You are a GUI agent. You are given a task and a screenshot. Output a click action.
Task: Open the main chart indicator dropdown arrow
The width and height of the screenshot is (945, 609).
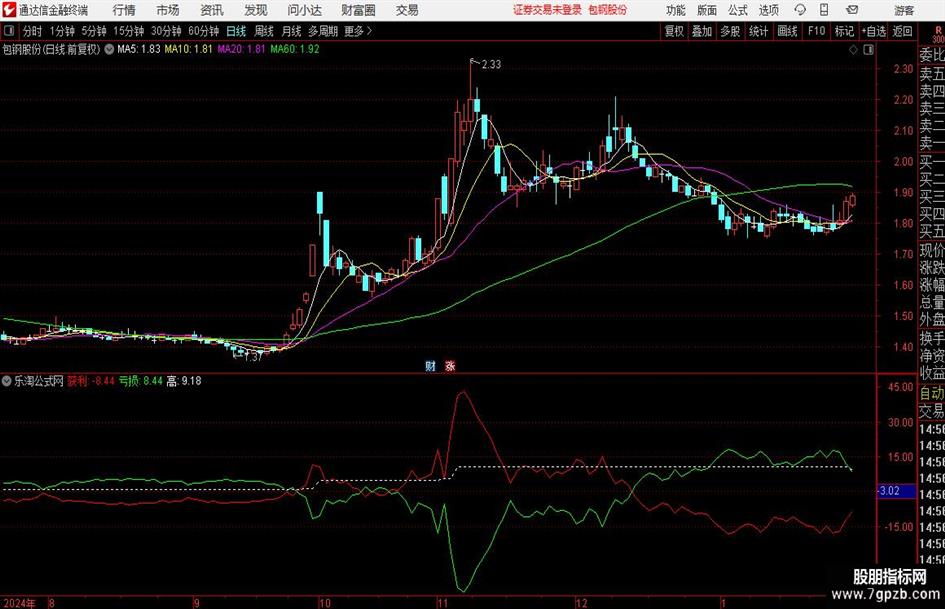(x=109, y=49)
